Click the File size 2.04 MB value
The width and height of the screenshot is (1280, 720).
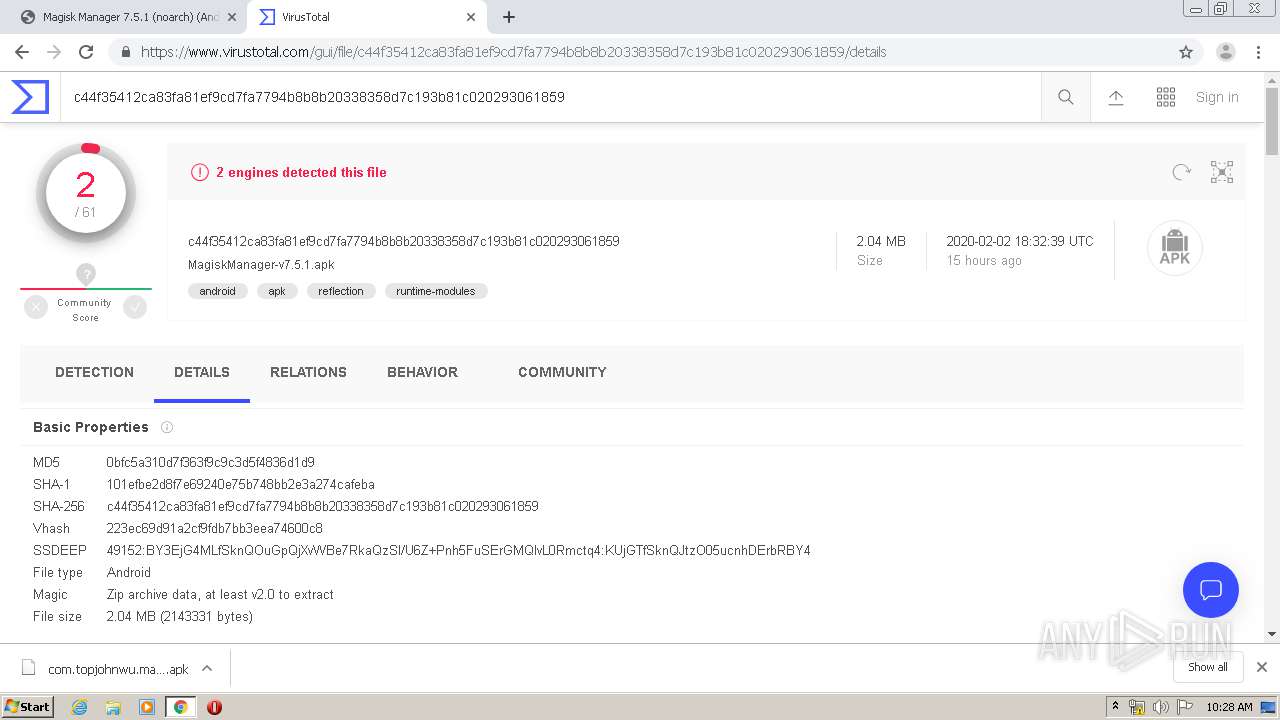[180, 616]
